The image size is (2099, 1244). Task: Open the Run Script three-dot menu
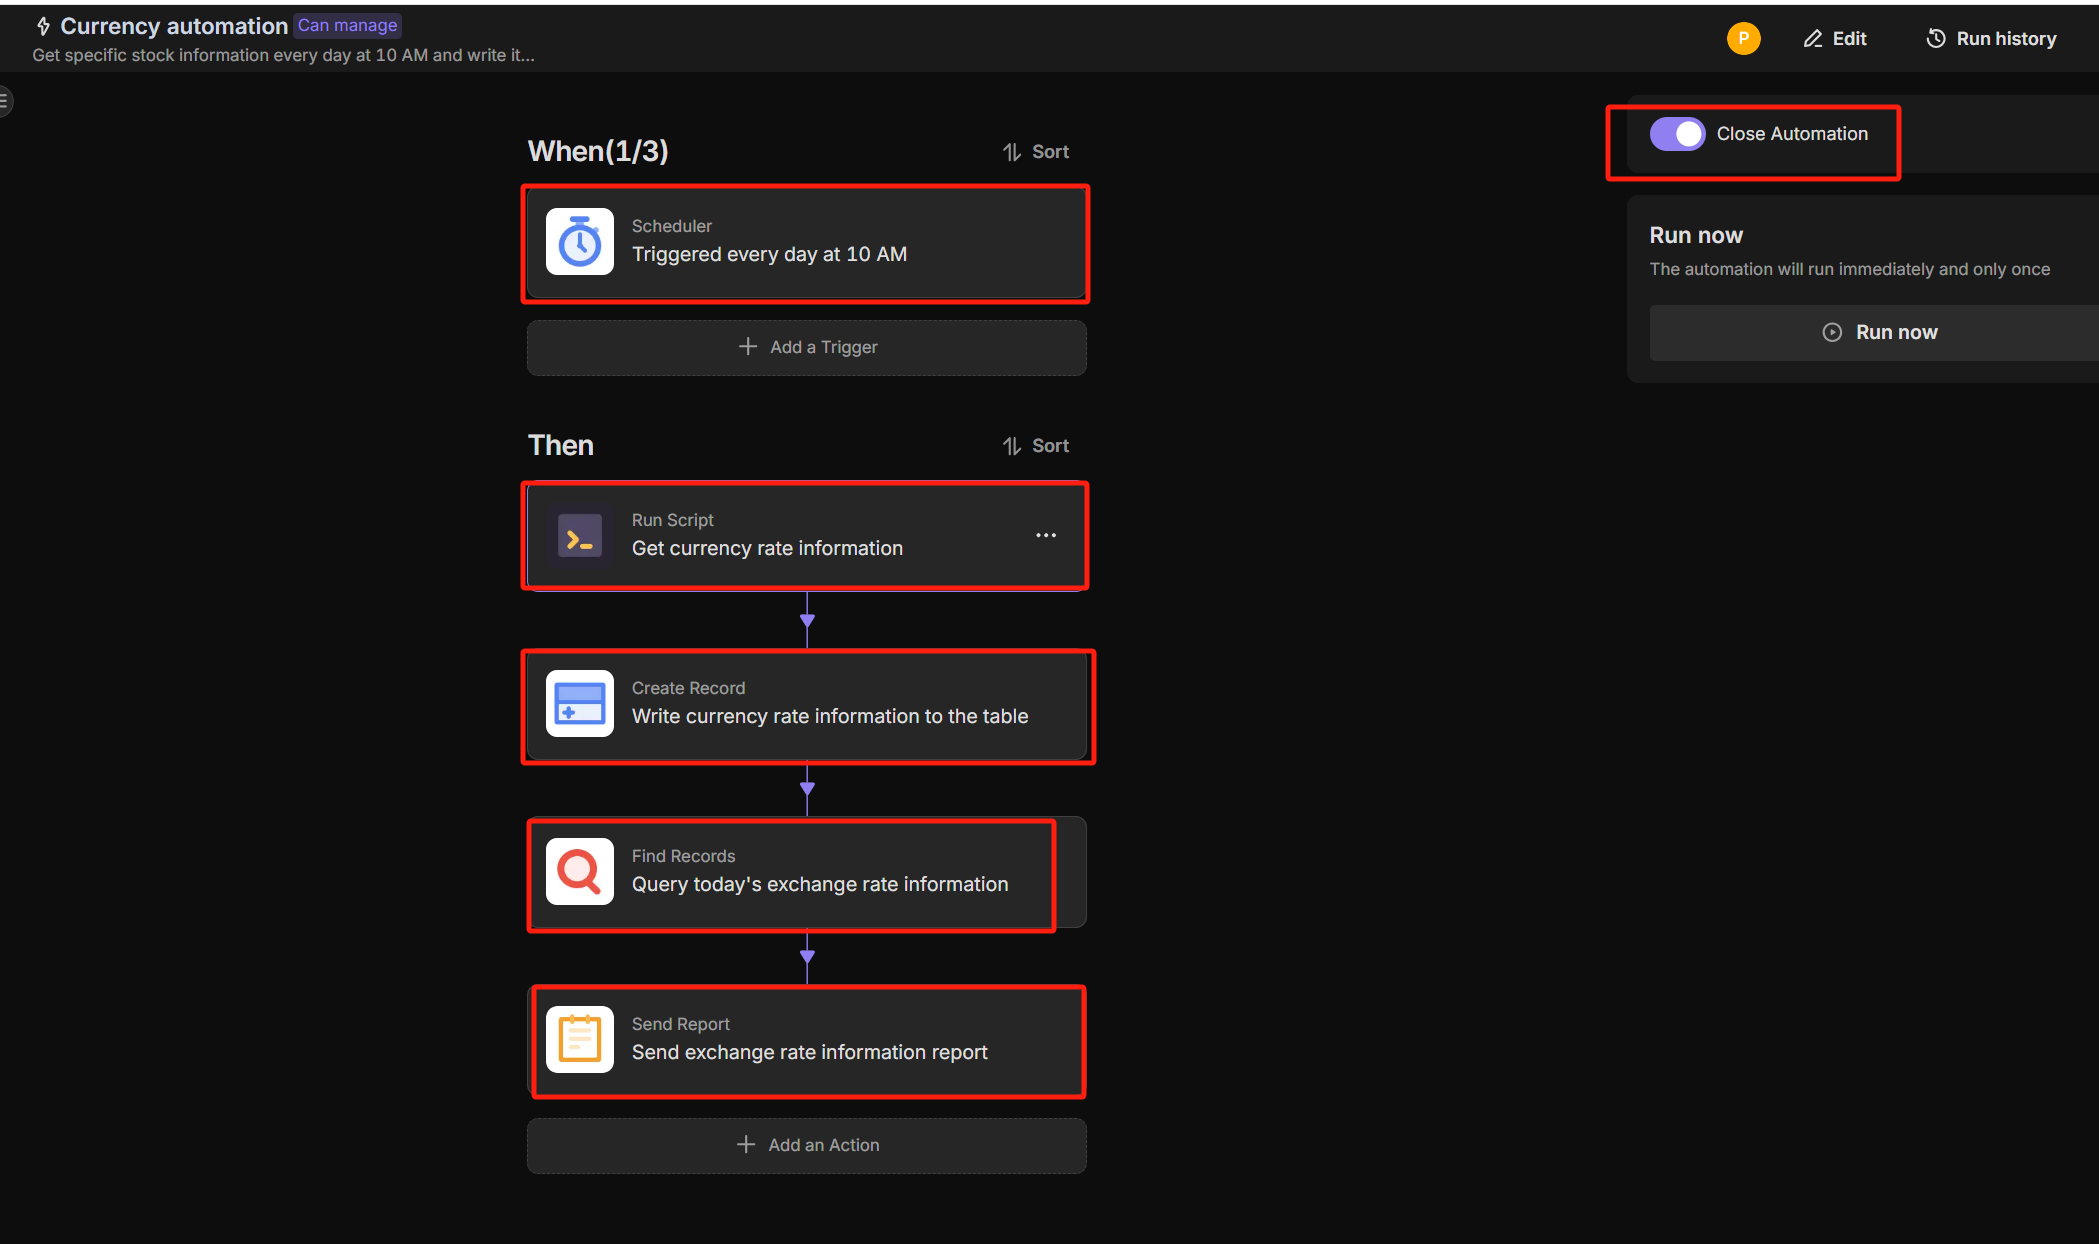click(1046, 535)
